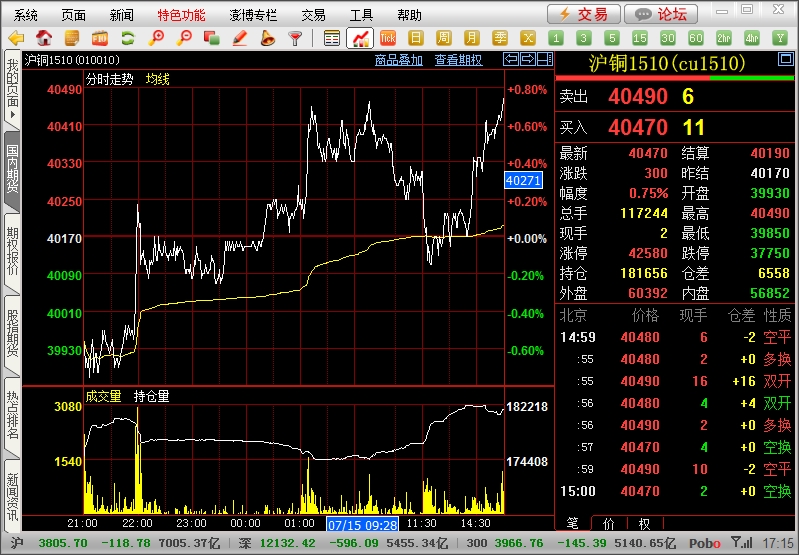Click the green Y period button
The image size is (799, 555).
point(780,38)
